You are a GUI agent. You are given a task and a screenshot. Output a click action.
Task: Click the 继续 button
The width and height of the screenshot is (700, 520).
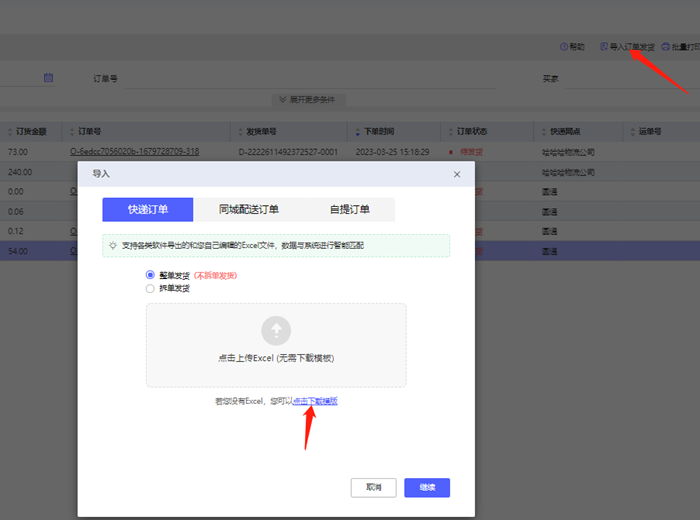coord(427,487)
